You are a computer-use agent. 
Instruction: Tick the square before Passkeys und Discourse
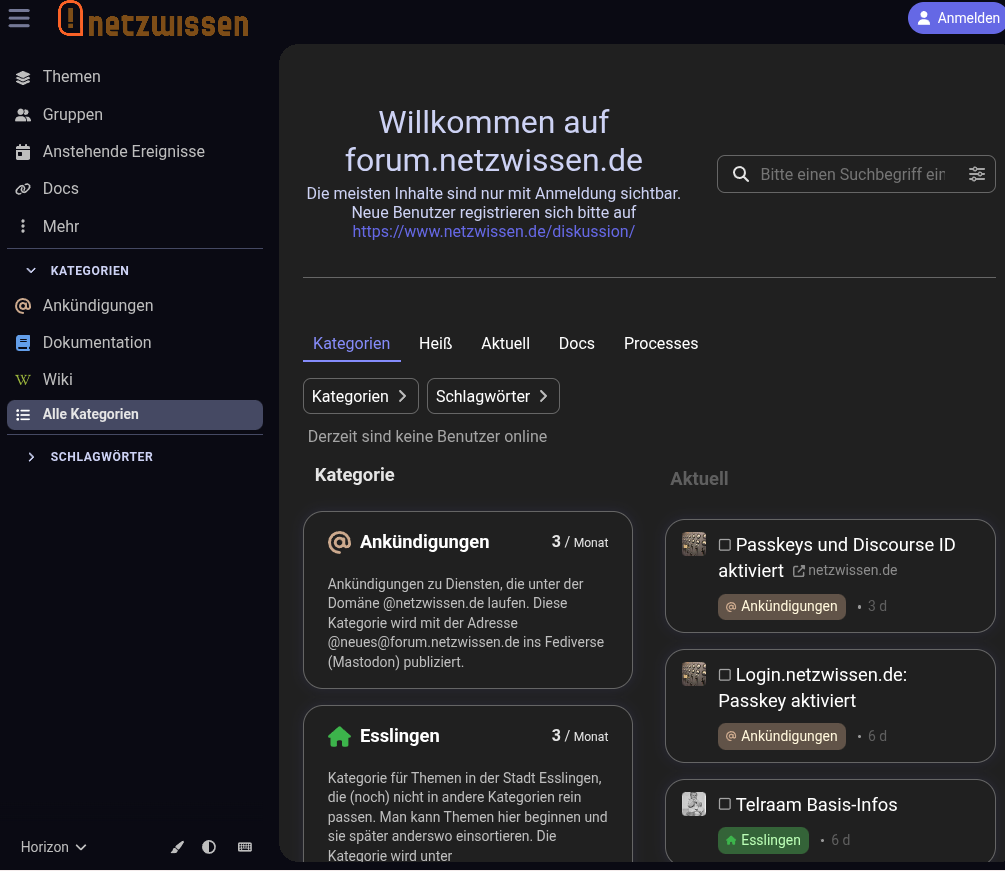pyautogui.click(x=725, y=545)
